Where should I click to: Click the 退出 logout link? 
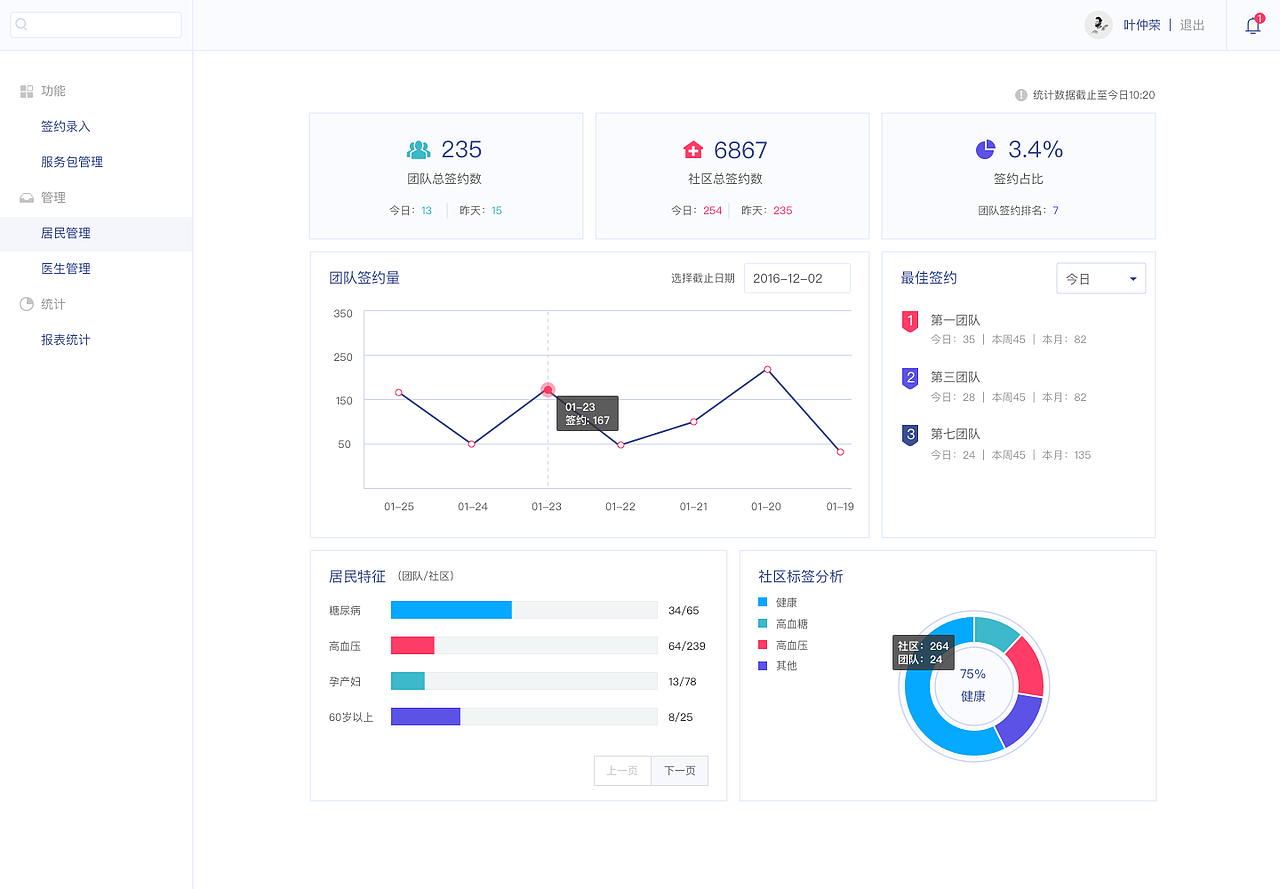click(x=1192, y=26)
